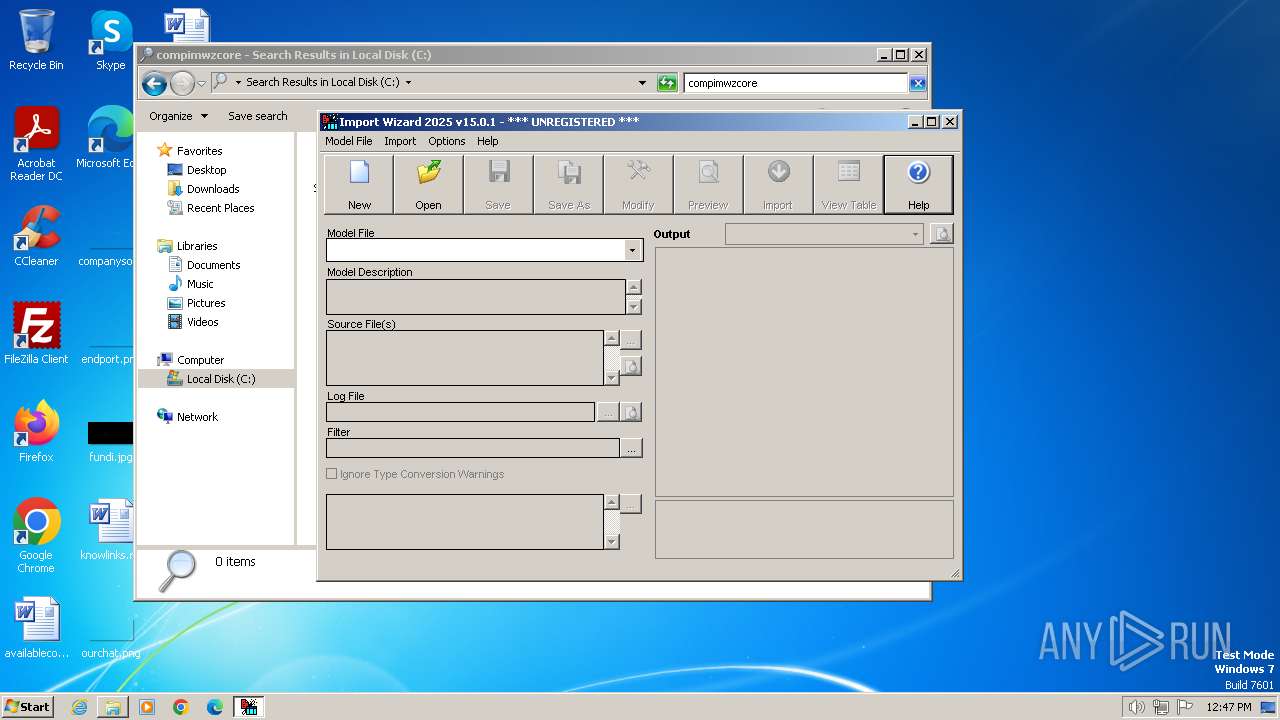Select Downloads in Explorer sidebar
This screenshot has height=720, width=1280.
pos(212,189)
